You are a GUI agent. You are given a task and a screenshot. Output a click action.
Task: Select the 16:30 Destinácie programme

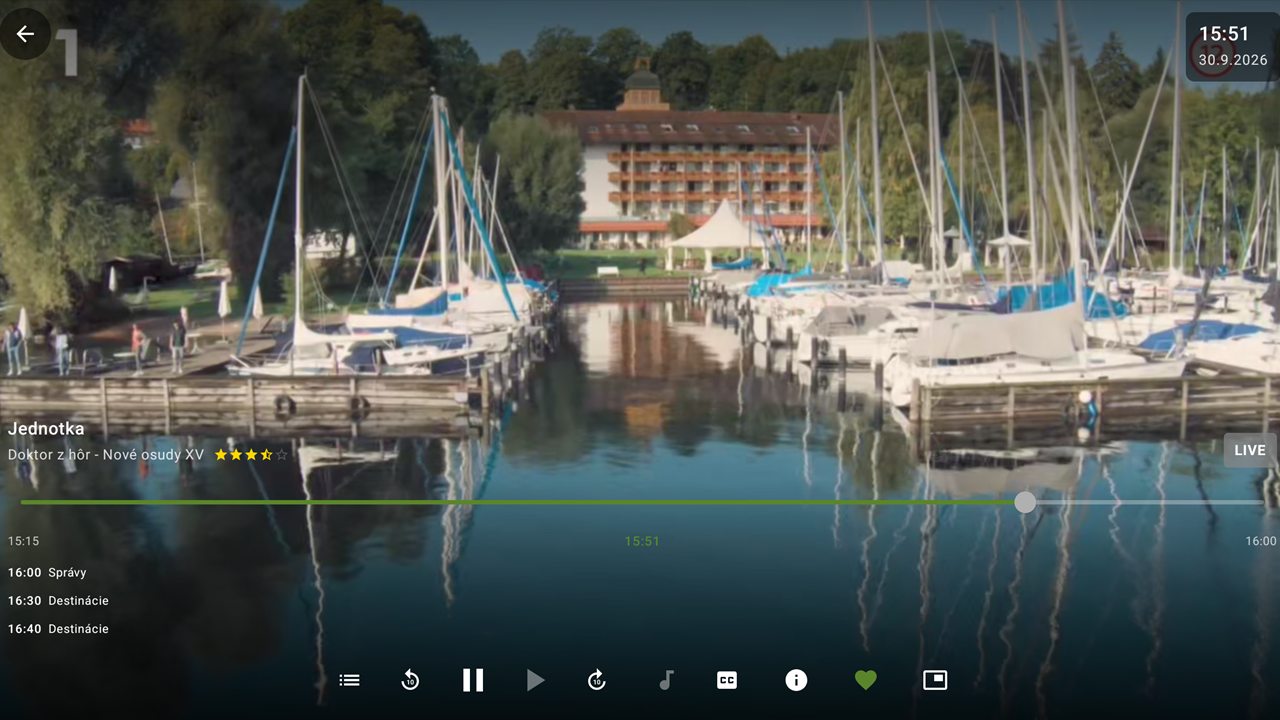pyautogui.click(x=58, y=601)
